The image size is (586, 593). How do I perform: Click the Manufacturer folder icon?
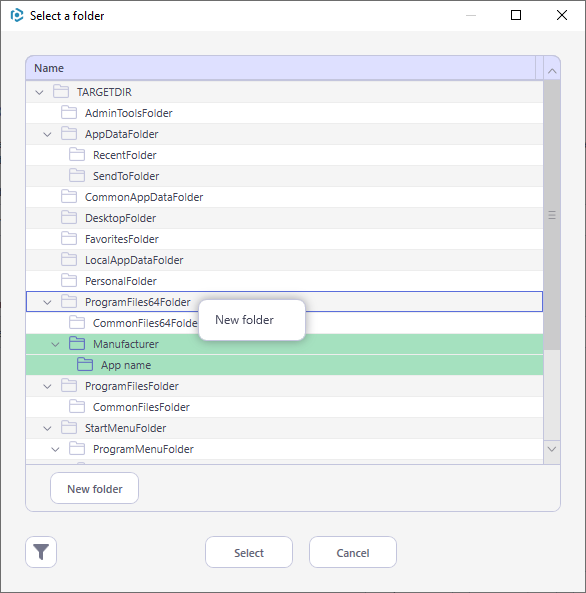click(77, 343)
